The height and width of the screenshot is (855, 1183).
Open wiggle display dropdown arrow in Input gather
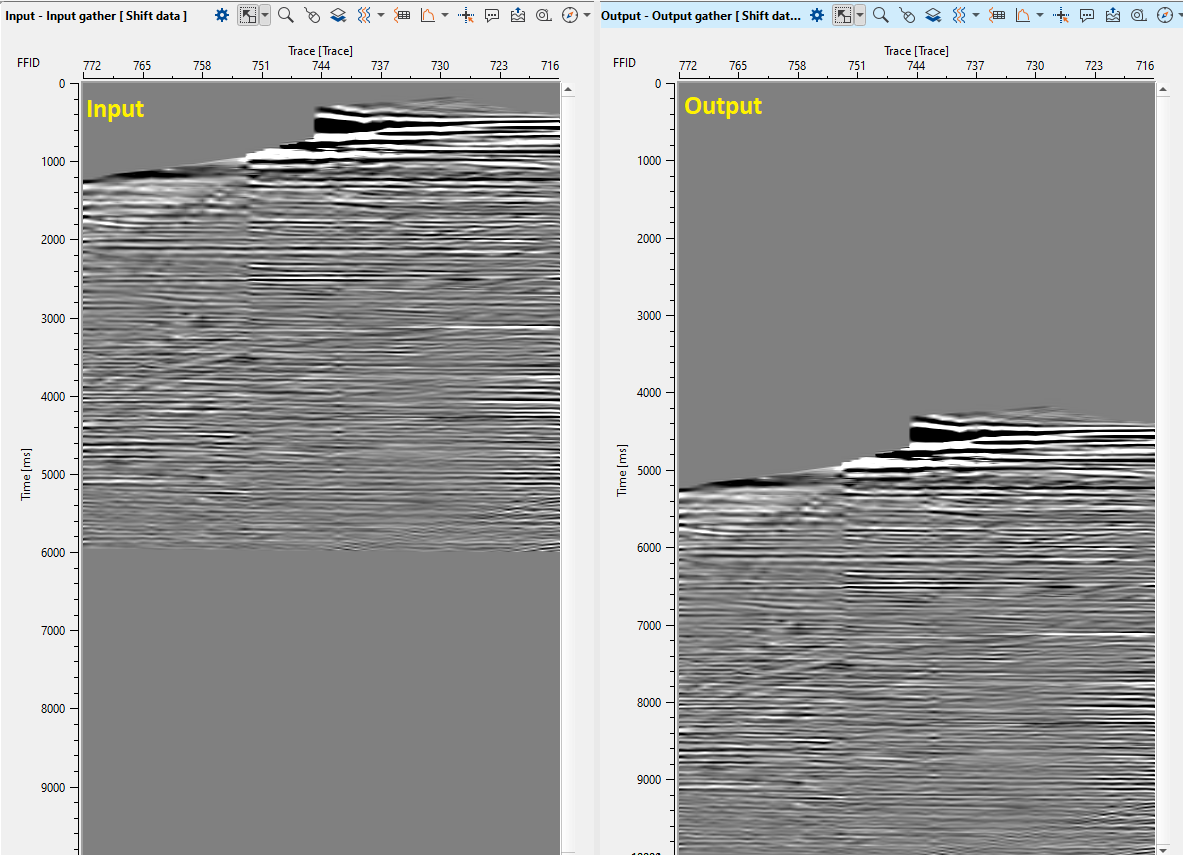coord(381,15)
